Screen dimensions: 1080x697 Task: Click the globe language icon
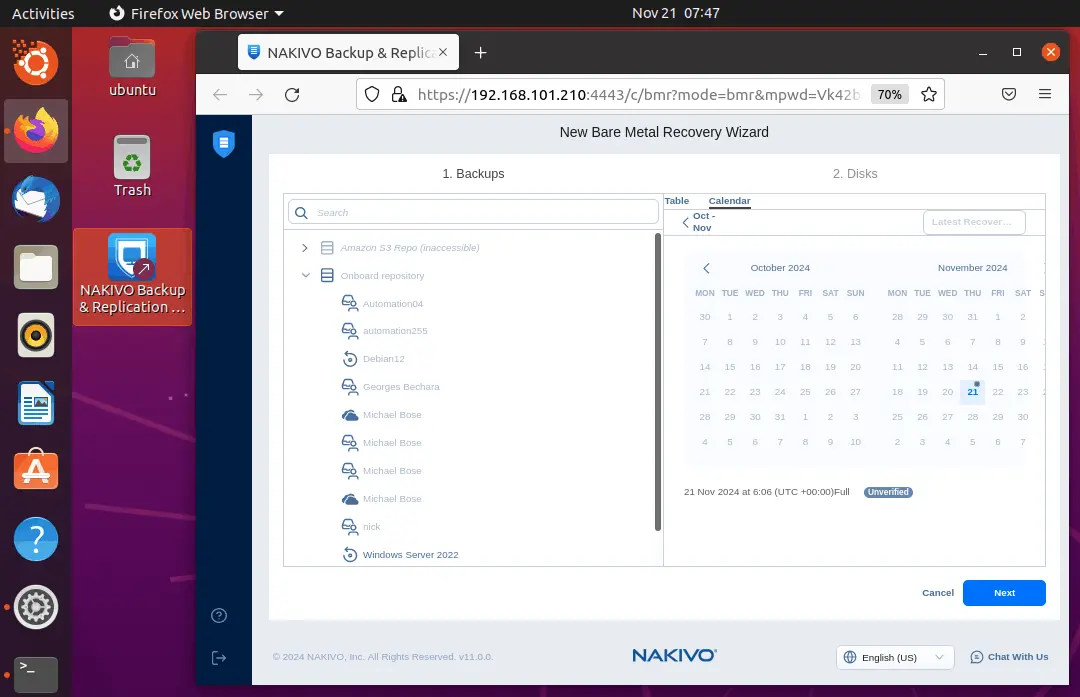coord(850,657)
